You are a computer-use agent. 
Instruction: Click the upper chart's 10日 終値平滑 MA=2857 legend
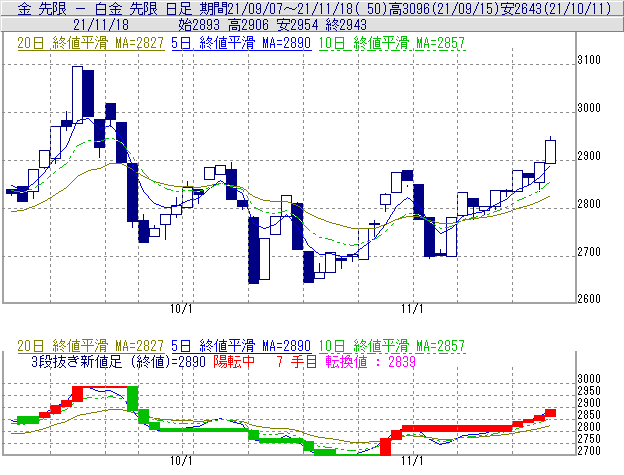tap(392, 43)
